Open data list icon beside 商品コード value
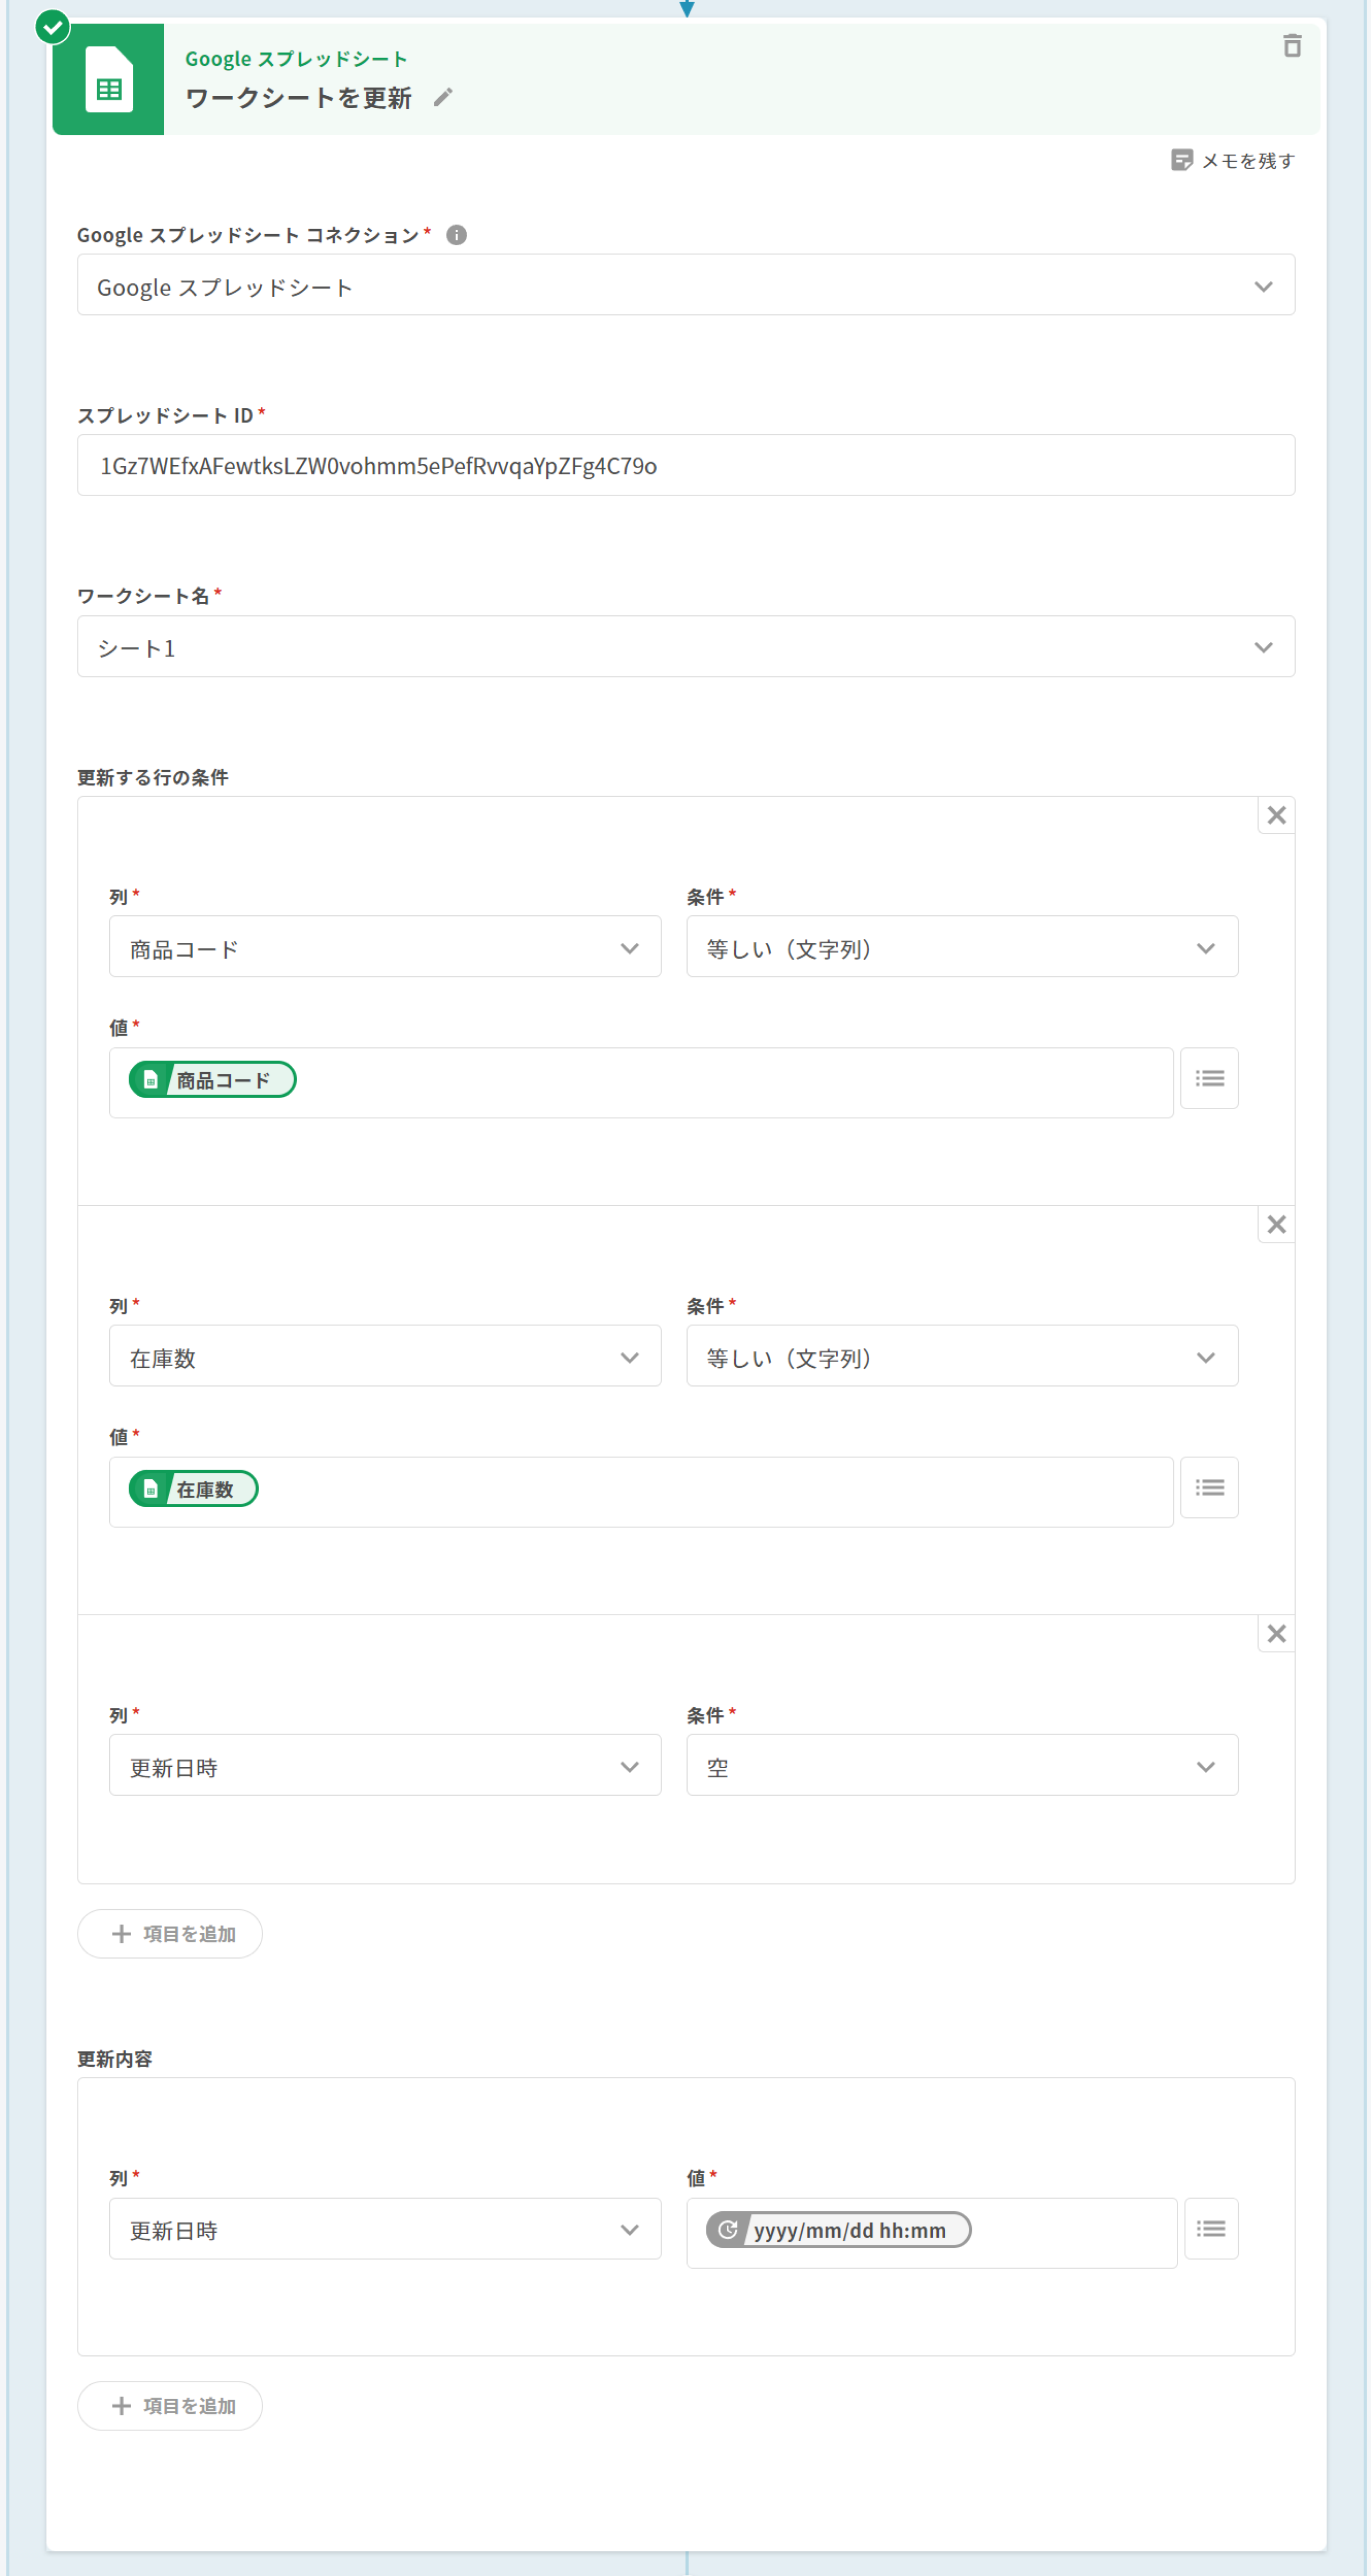 (x=1209, y=1078)
